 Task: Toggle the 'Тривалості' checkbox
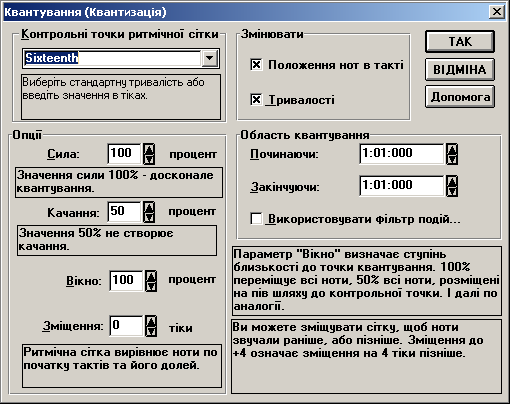click(256, 99)
